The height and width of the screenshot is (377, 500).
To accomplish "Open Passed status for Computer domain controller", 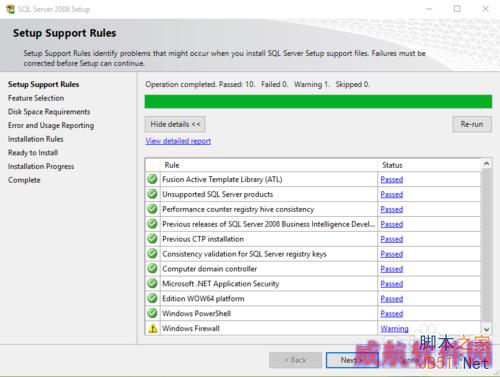I will click(x=392, y=269).
